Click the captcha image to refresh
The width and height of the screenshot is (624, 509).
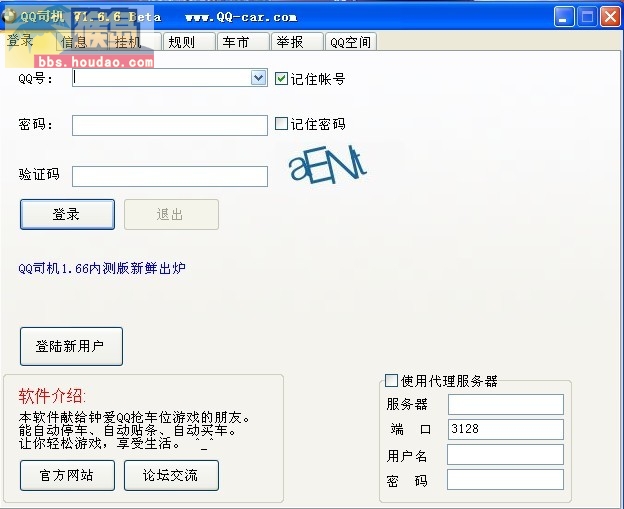[327, 164]
